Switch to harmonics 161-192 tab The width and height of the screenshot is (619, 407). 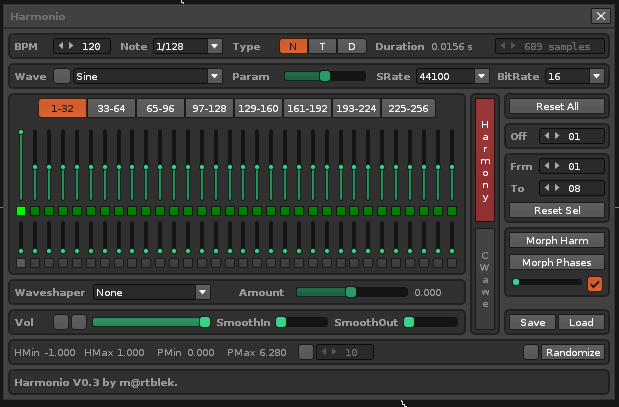pos(307,108)
